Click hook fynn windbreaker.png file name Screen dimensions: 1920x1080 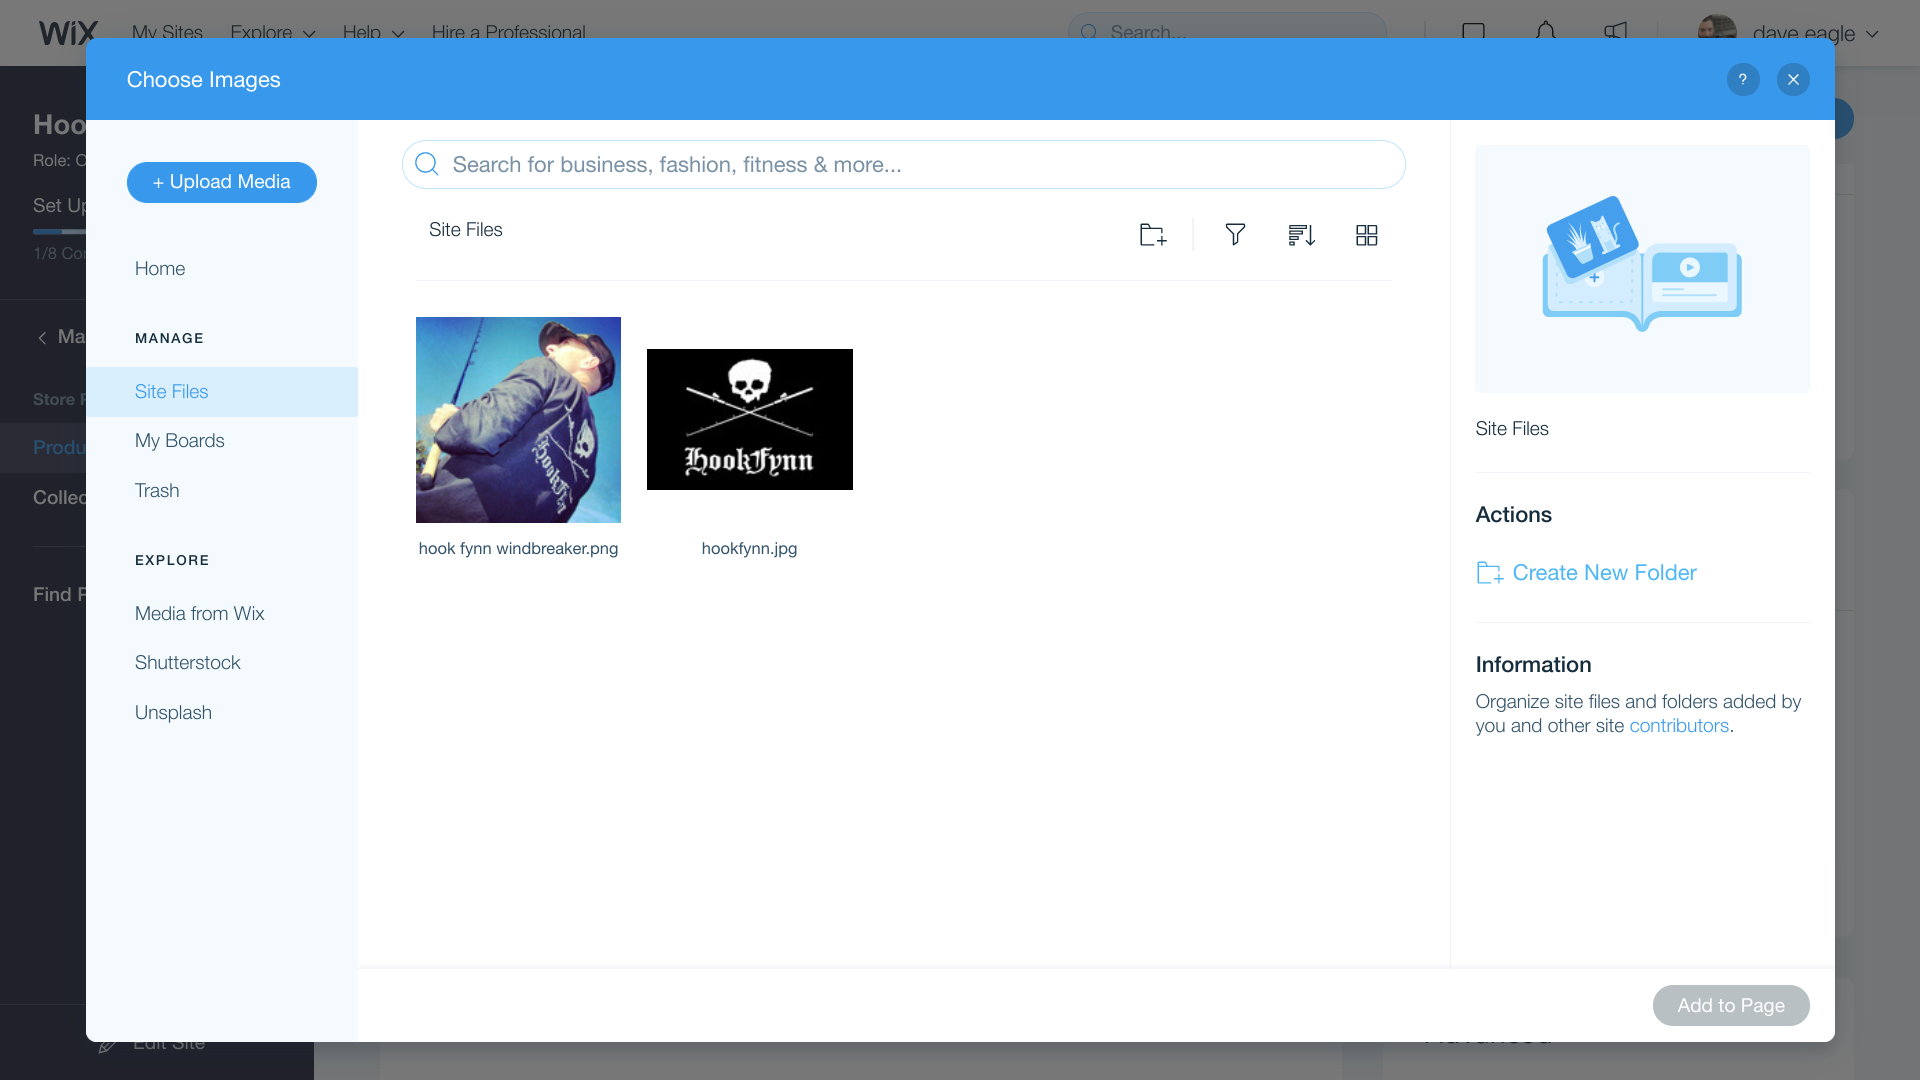tap(518, 549)
